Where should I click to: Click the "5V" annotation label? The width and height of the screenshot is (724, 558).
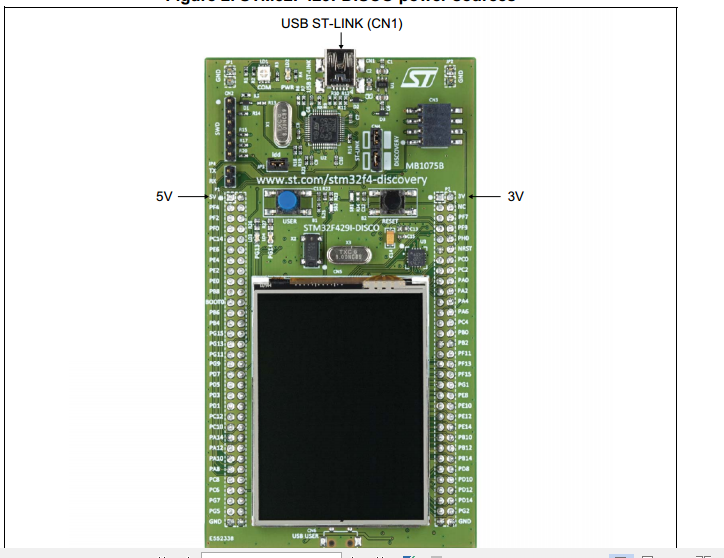tap(164, 196)
